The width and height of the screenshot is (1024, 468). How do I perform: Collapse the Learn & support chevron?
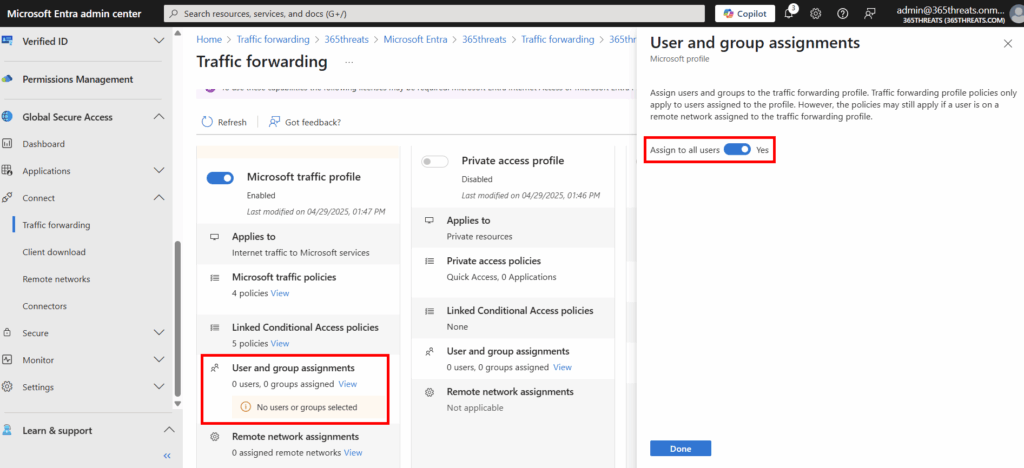(x=169, y=430)
